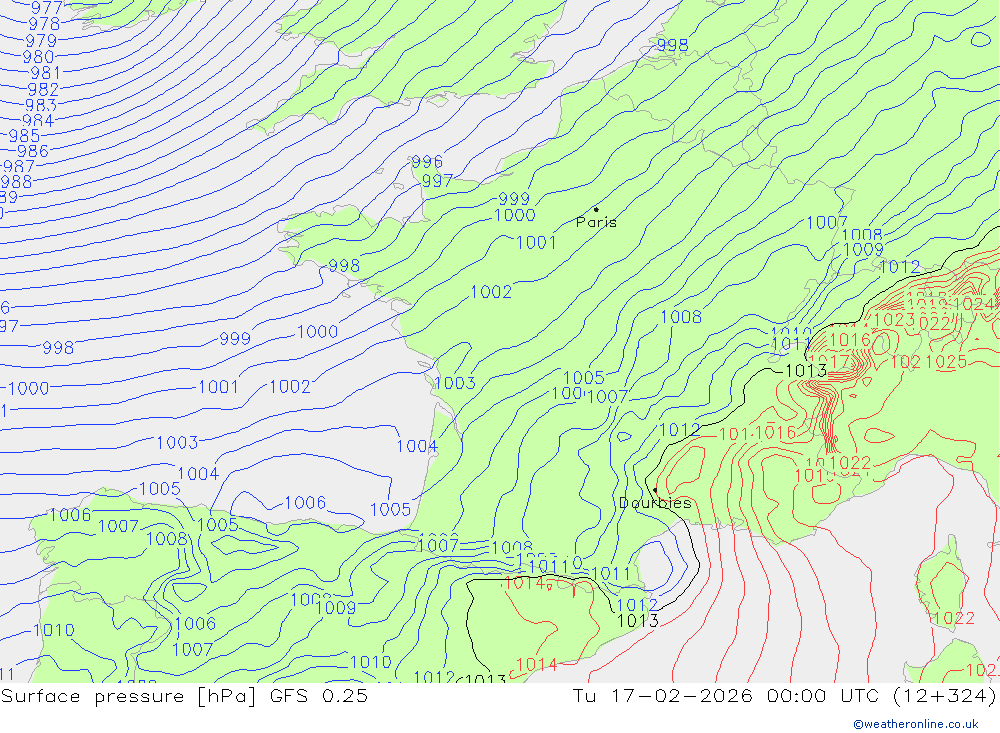Select the black dot marking Paris
This screenshot has height=733, width=1000.
(596, 209)
